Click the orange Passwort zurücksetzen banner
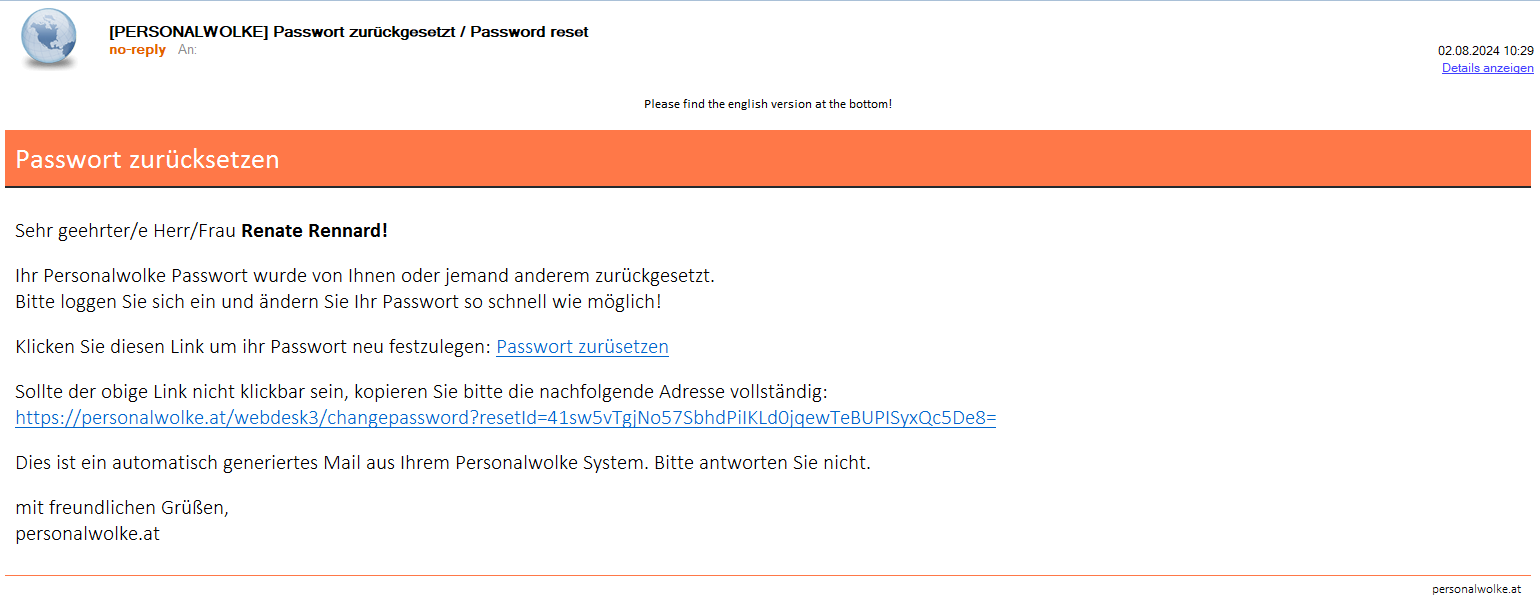 coord(767,159)
